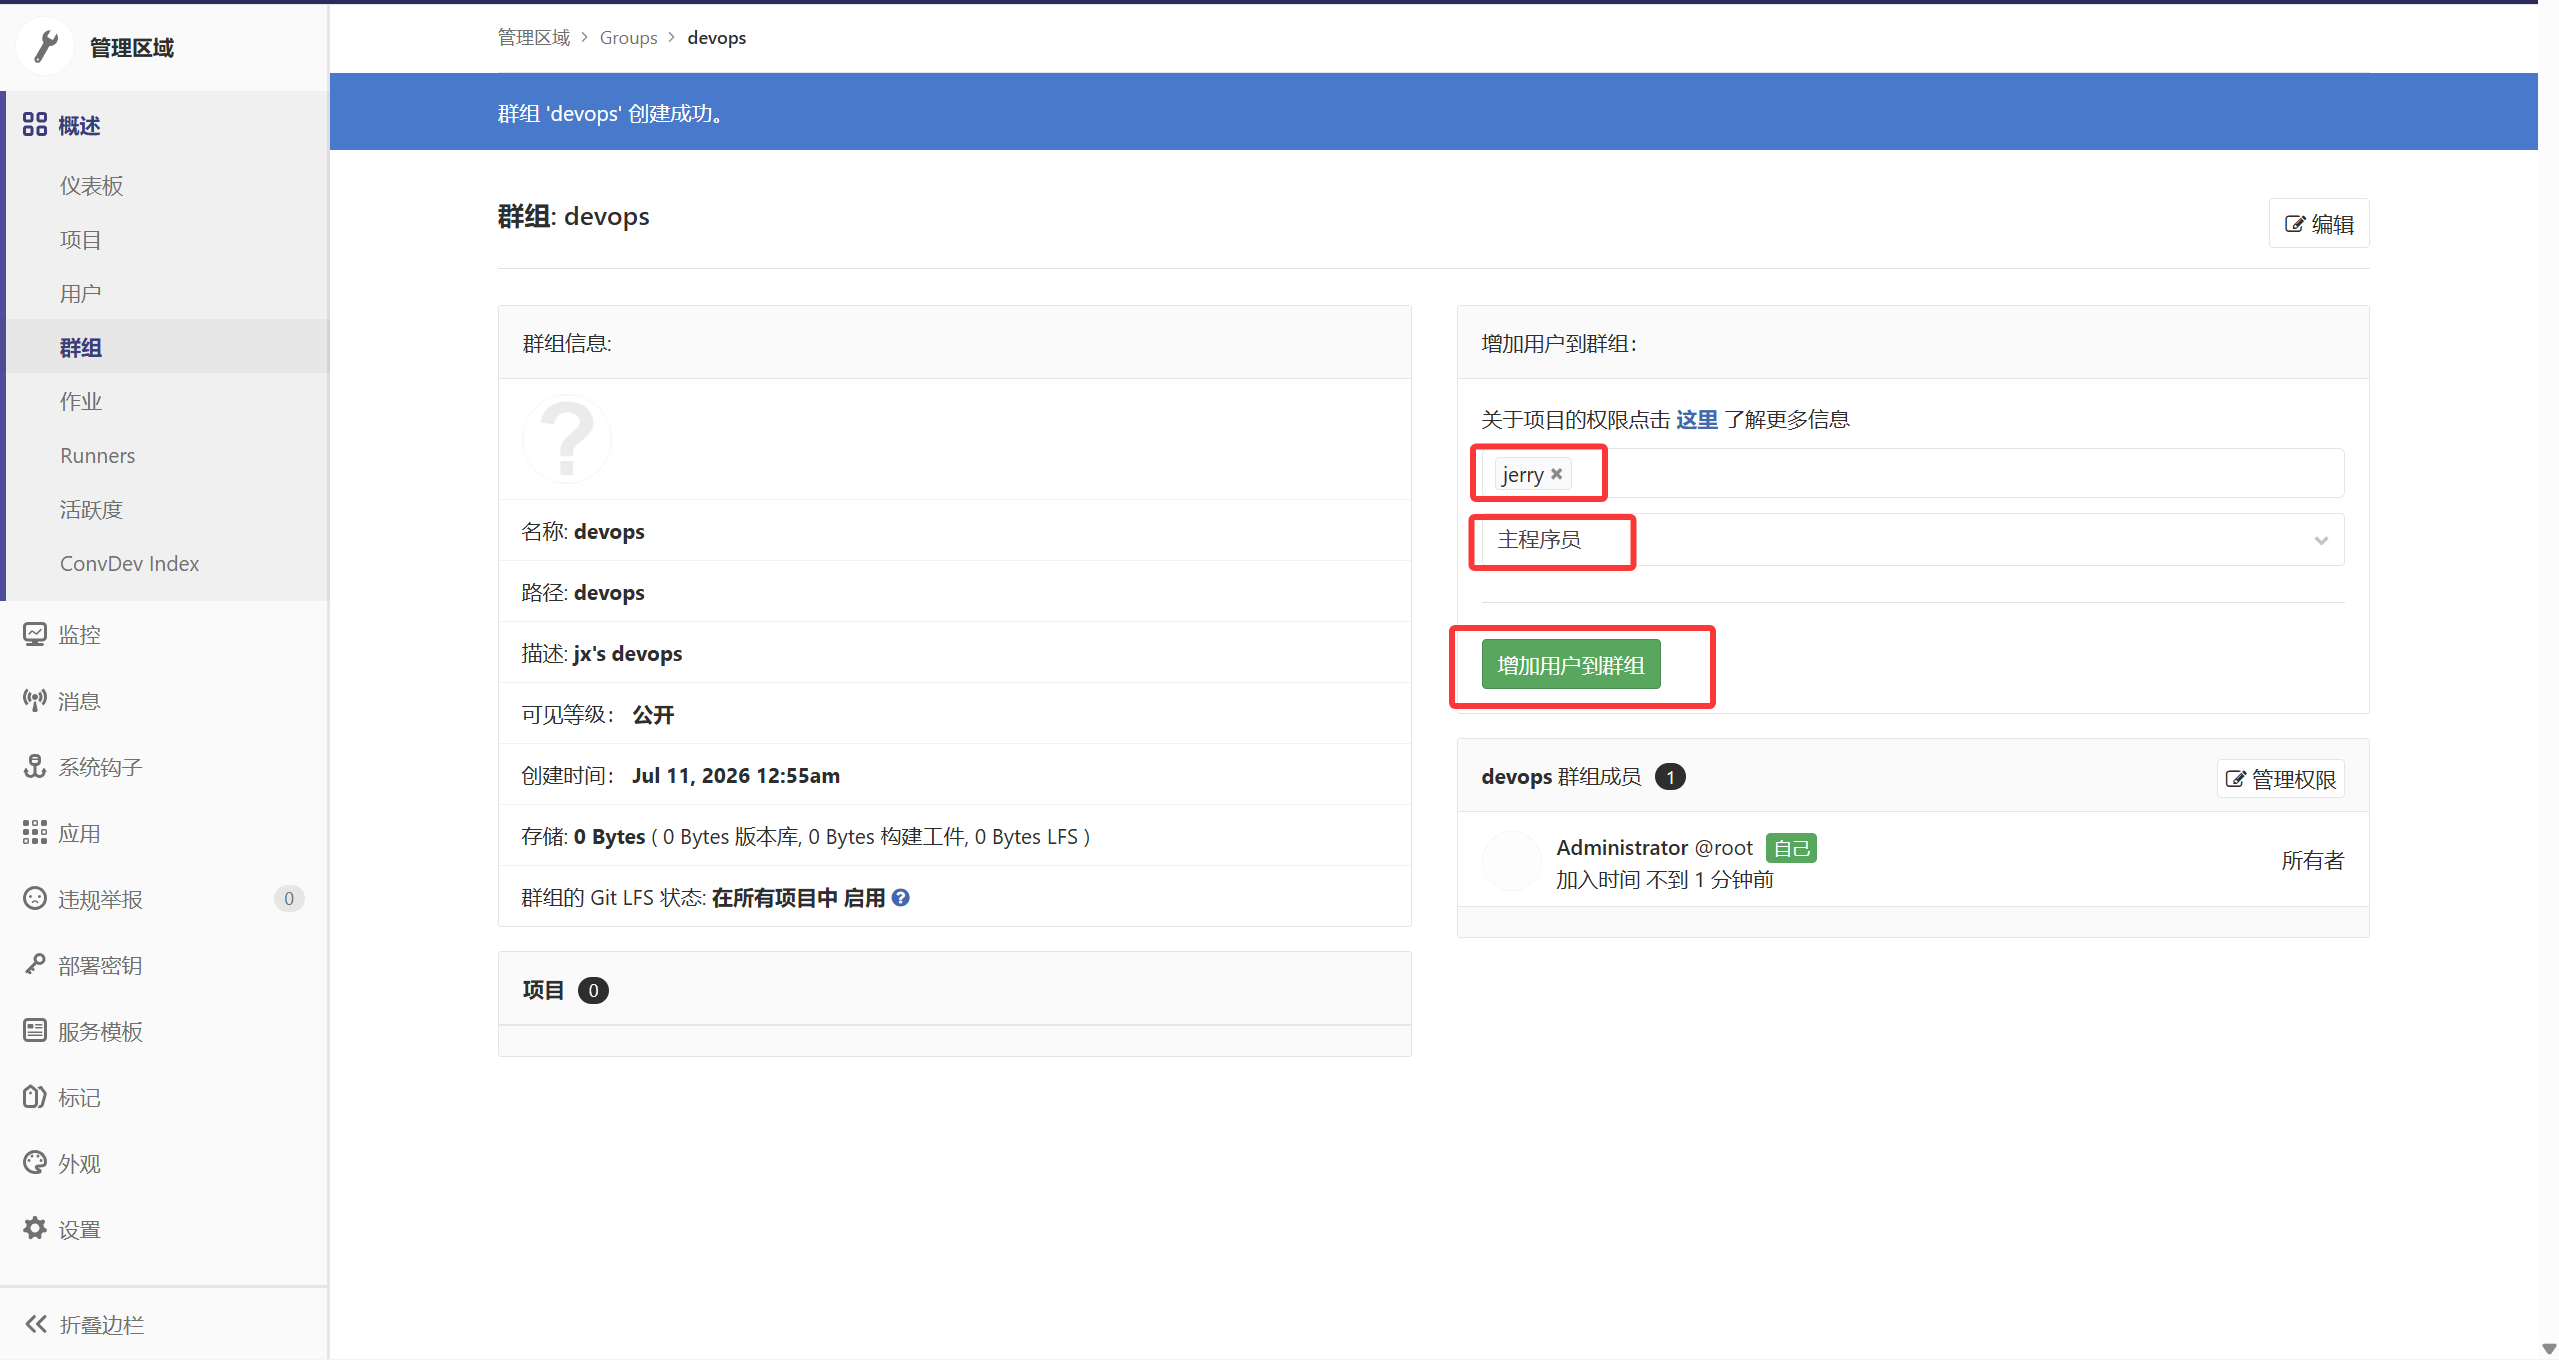Click the abuse reports face icon

click(35, 898)
